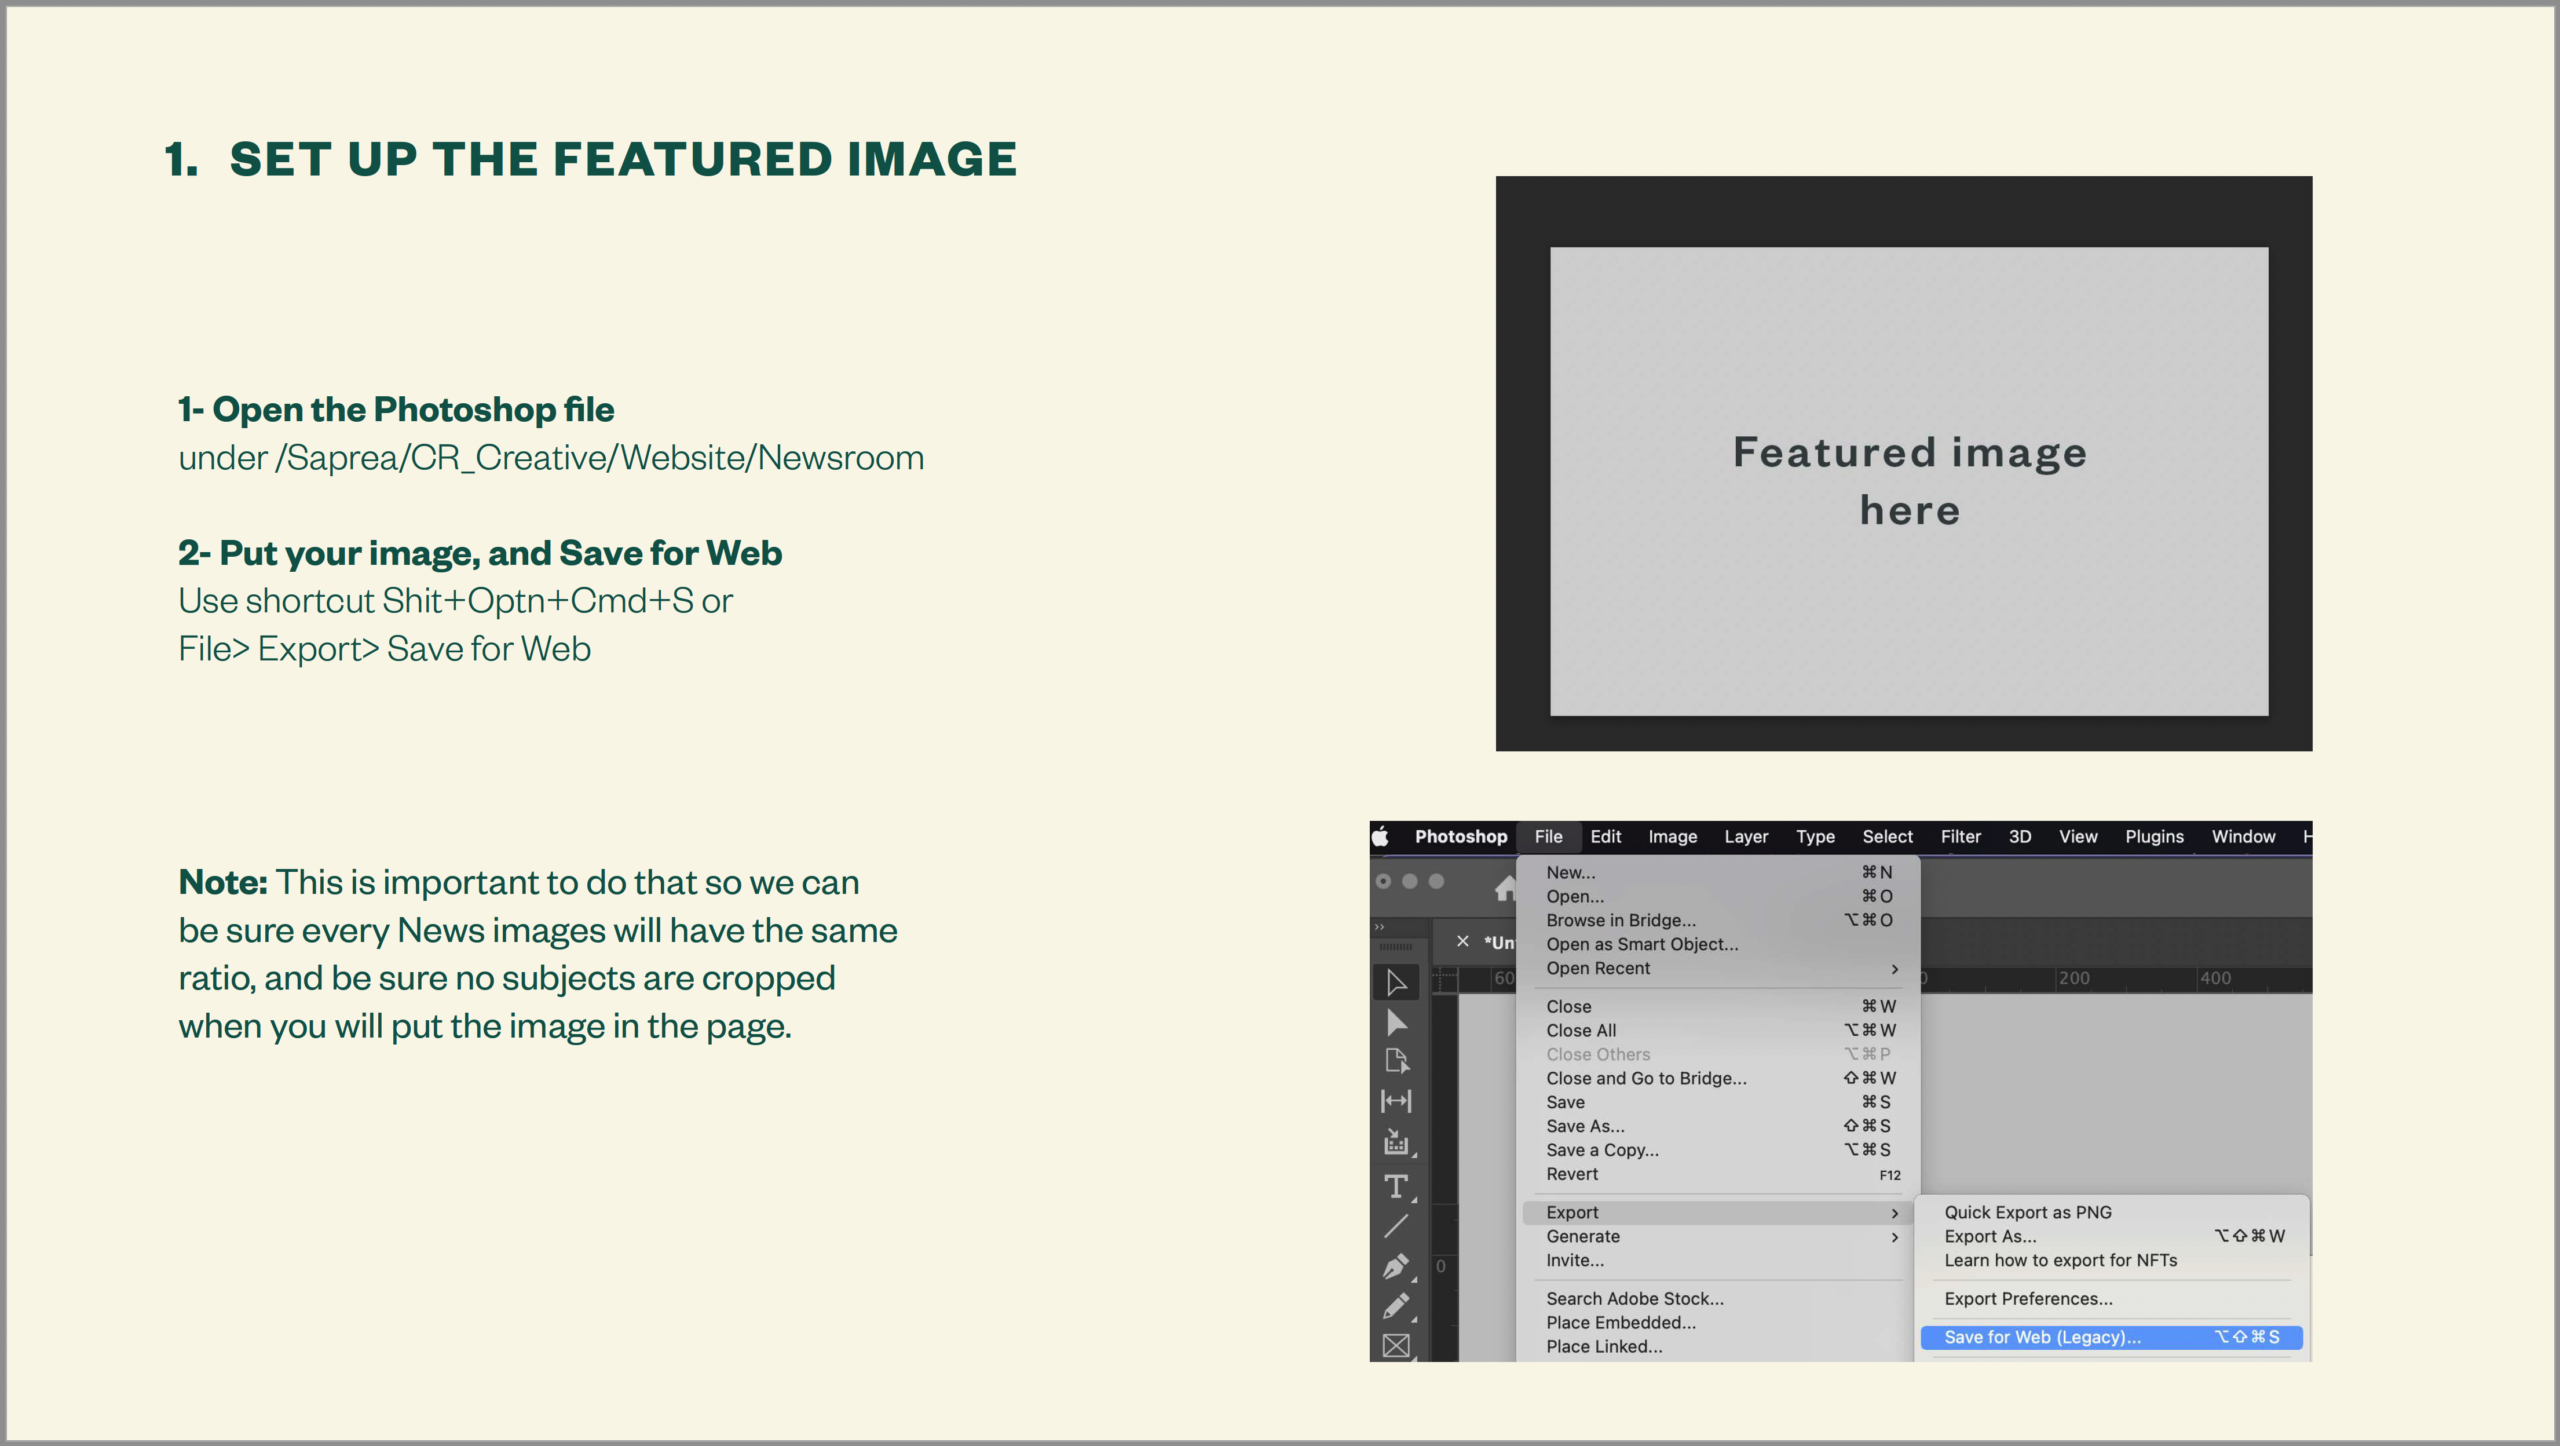Choose Open as Smart Object...

(x=1718, y=944)
